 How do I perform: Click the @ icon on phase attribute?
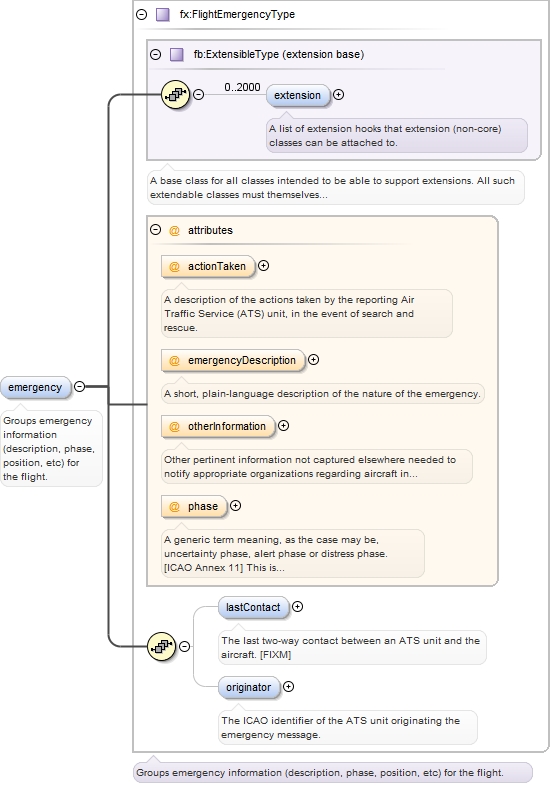click(174, 506)
